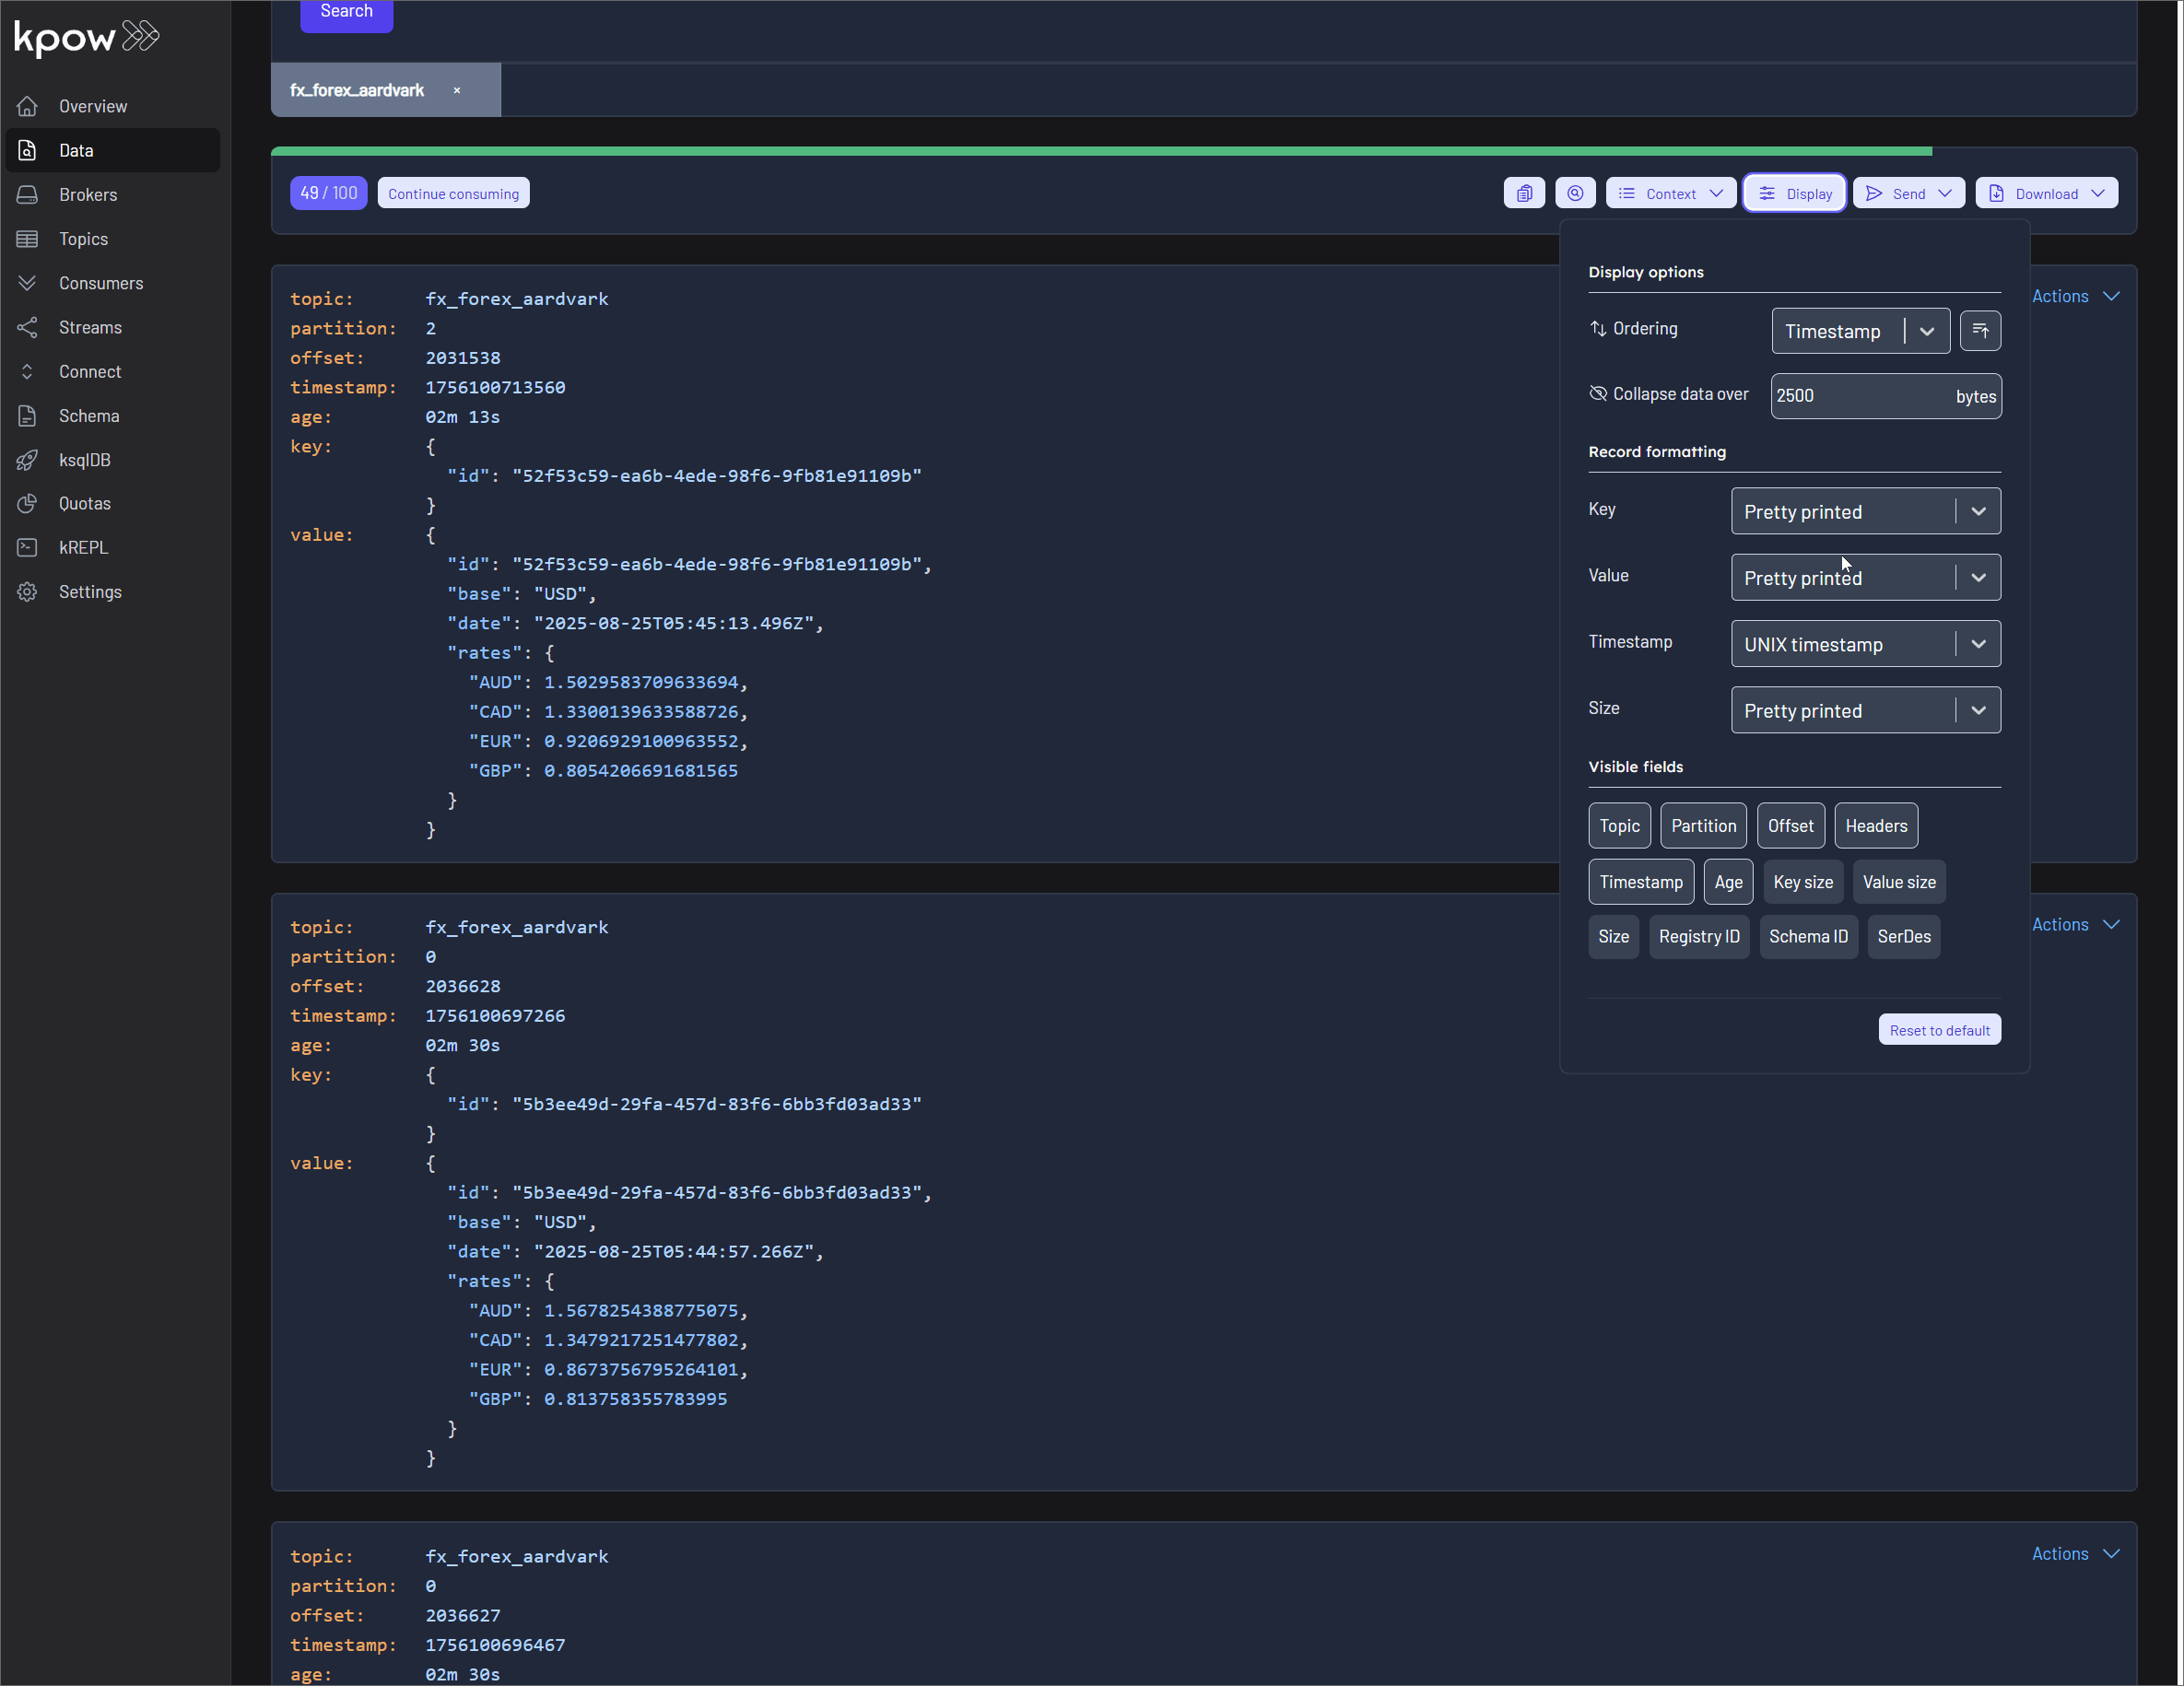Toggle the Headers visible field
The height and width of the screenshot is (1686, 2184).
pyautogui.click(x=1875, y=825)
